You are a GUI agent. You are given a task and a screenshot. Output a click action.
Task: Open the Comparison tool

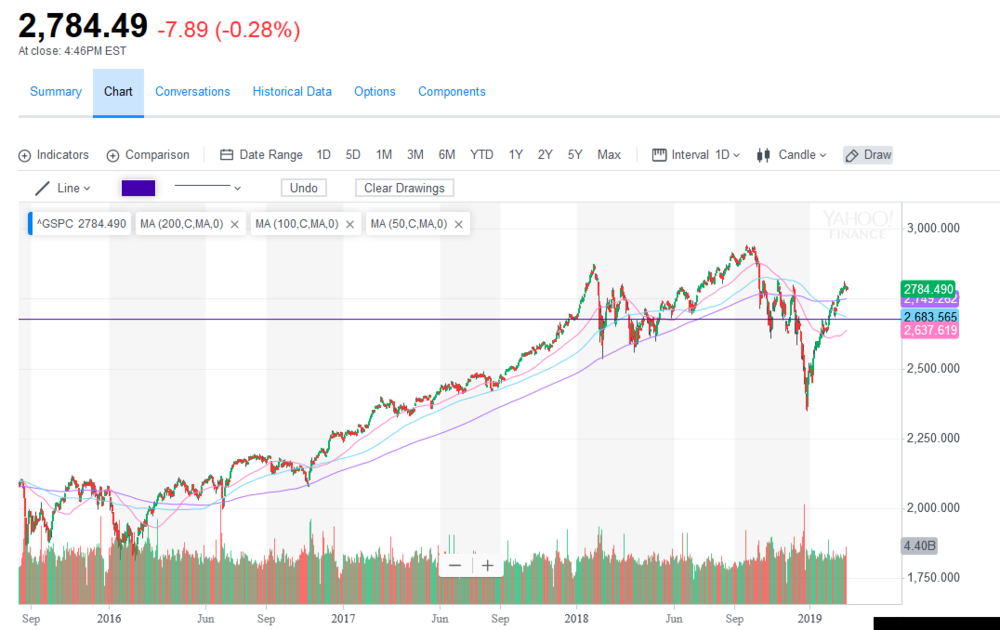pyautogui.click(x=148, y=154)
